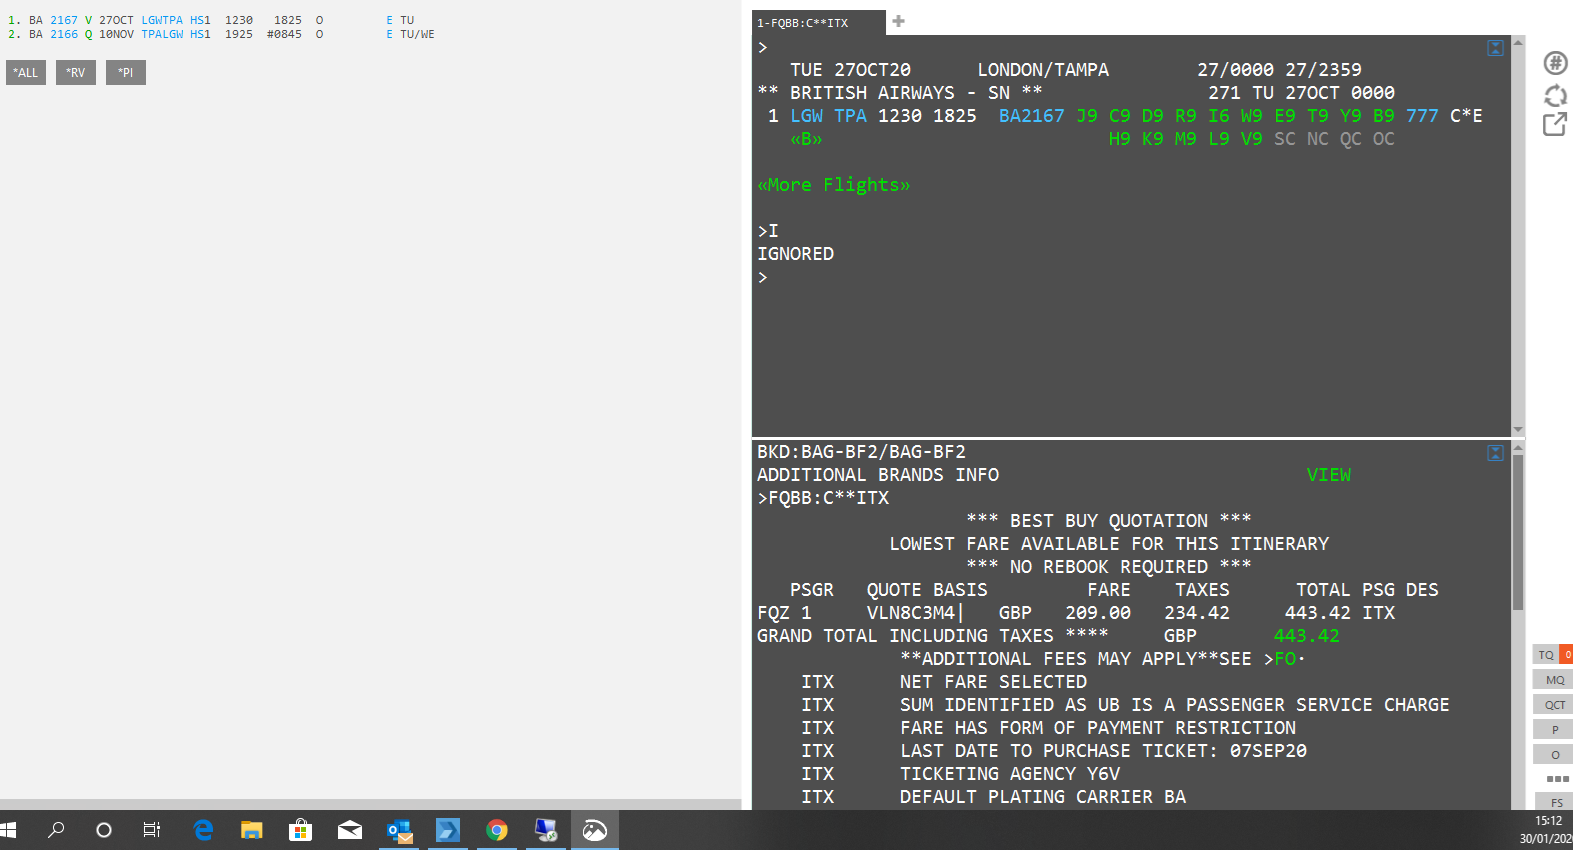This screenshot has width=1573, height=850.
Task: Select D9 booking class
Action: (1153, 116)
